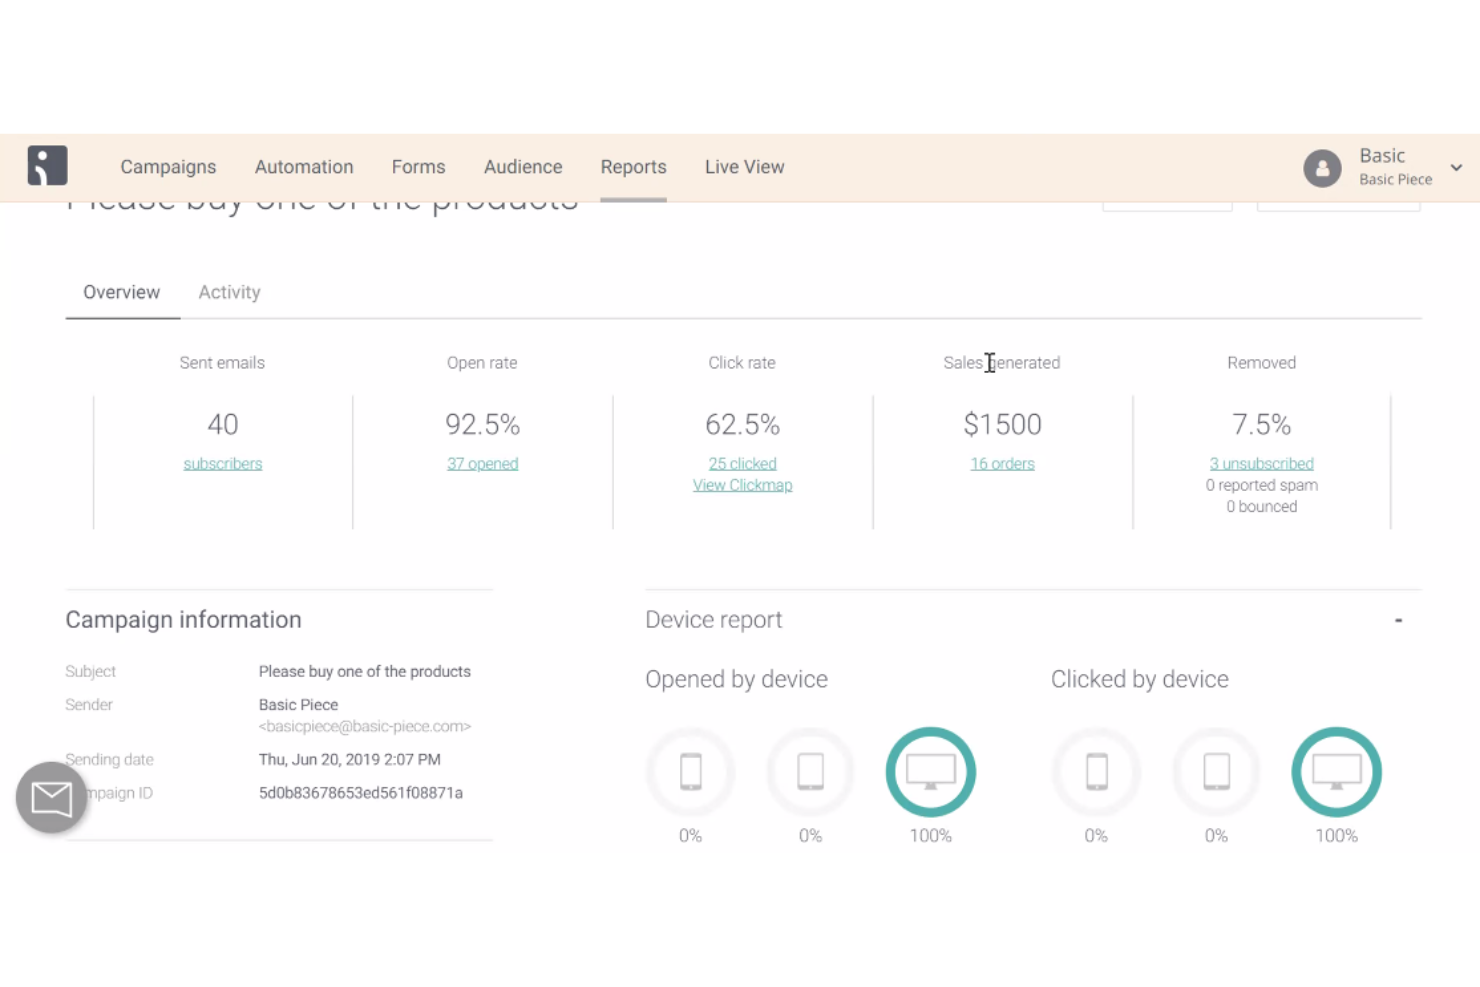Open Live View

pos(744,167)
